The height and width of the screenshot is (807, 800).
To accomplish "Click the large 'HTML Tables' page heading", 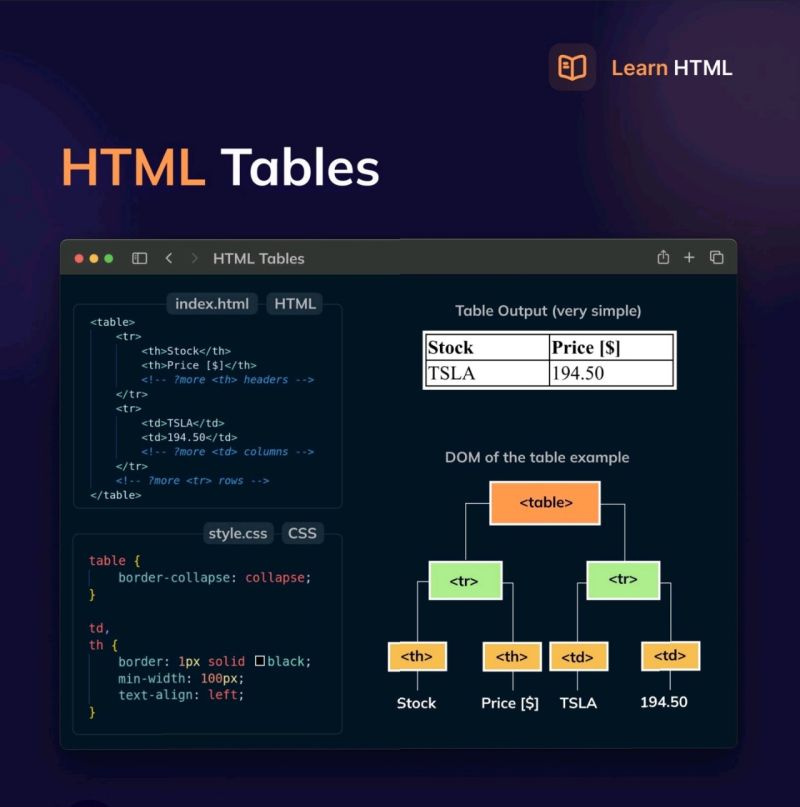I will click(x=221, y=167).
